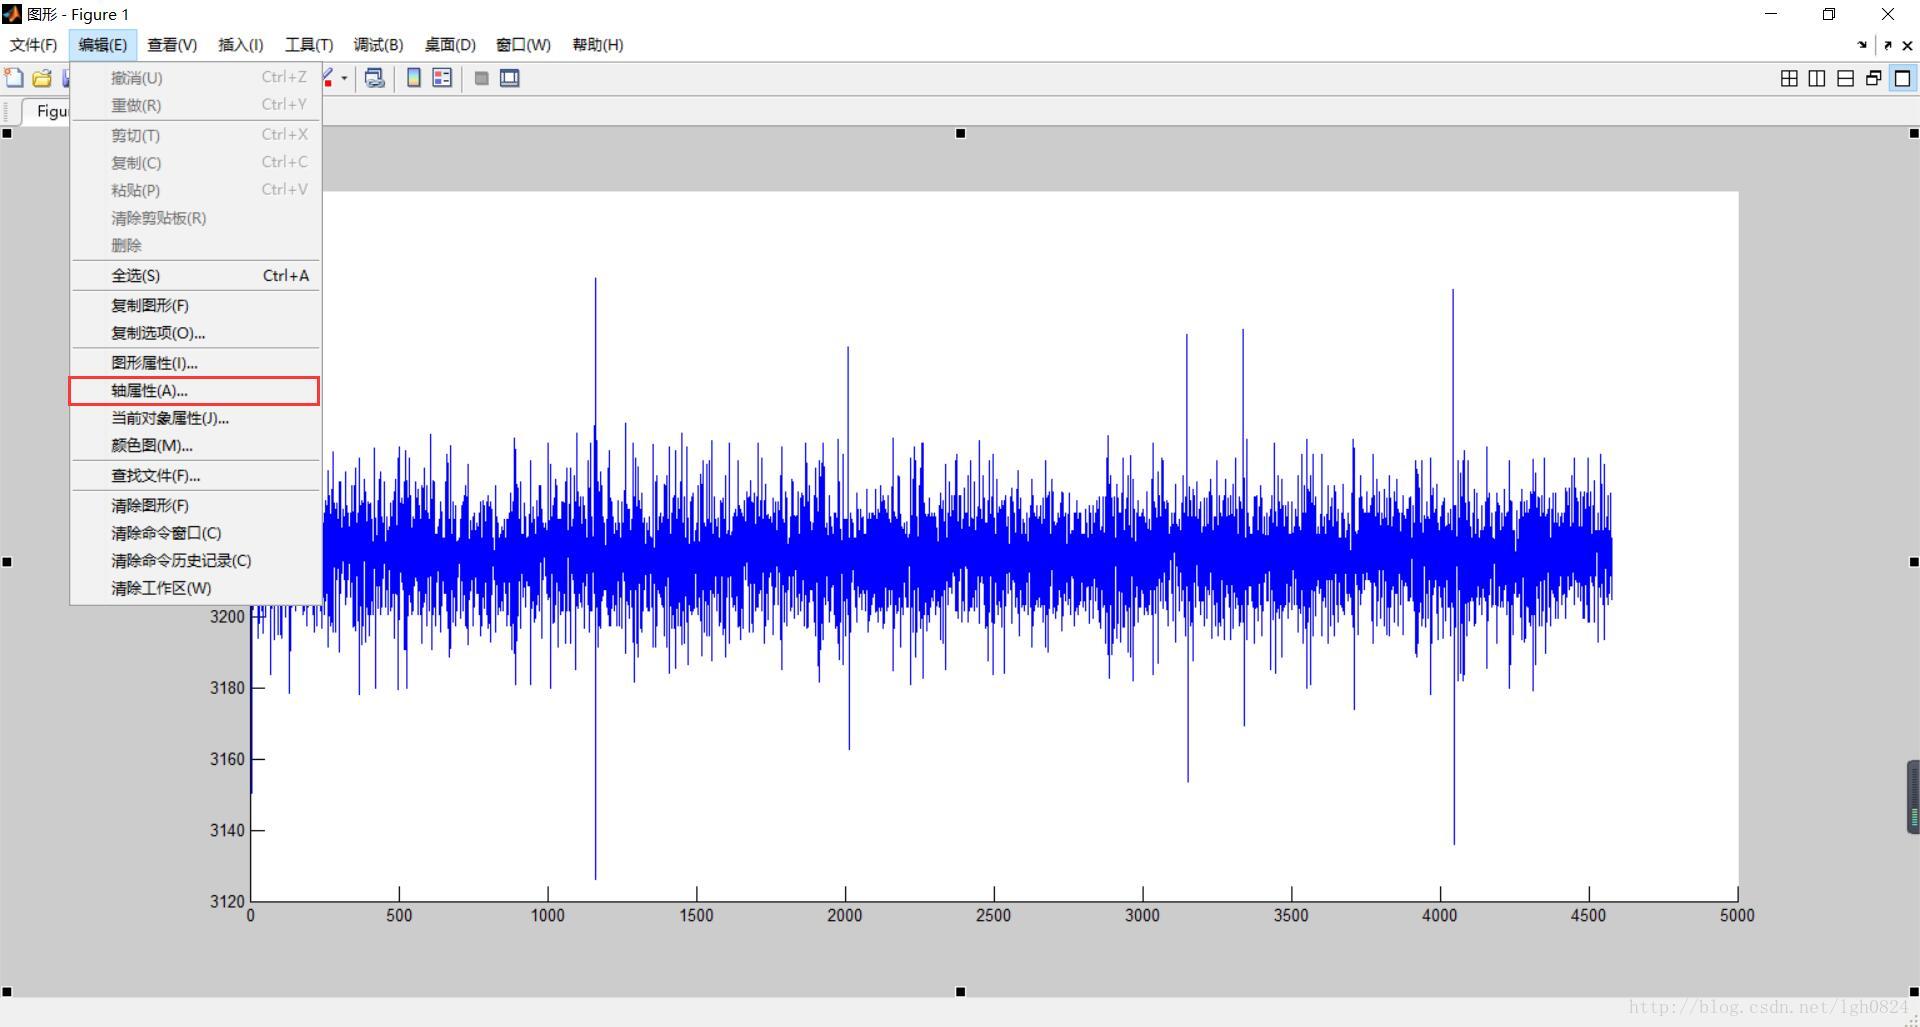This screenshot has height=1027, width=1920.
Task: Select 清除命令历史记录(C) entry
Action: pyautogui.click(x=195, y=561)
